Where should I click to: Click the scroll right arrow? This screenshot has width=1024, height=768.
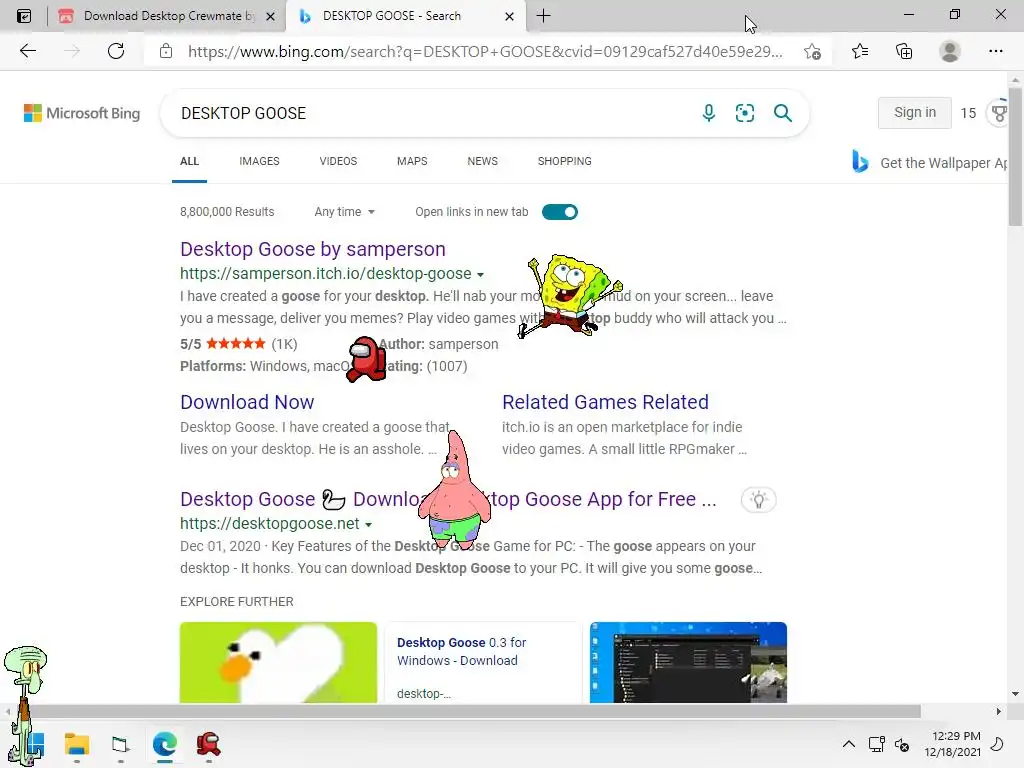999,711
